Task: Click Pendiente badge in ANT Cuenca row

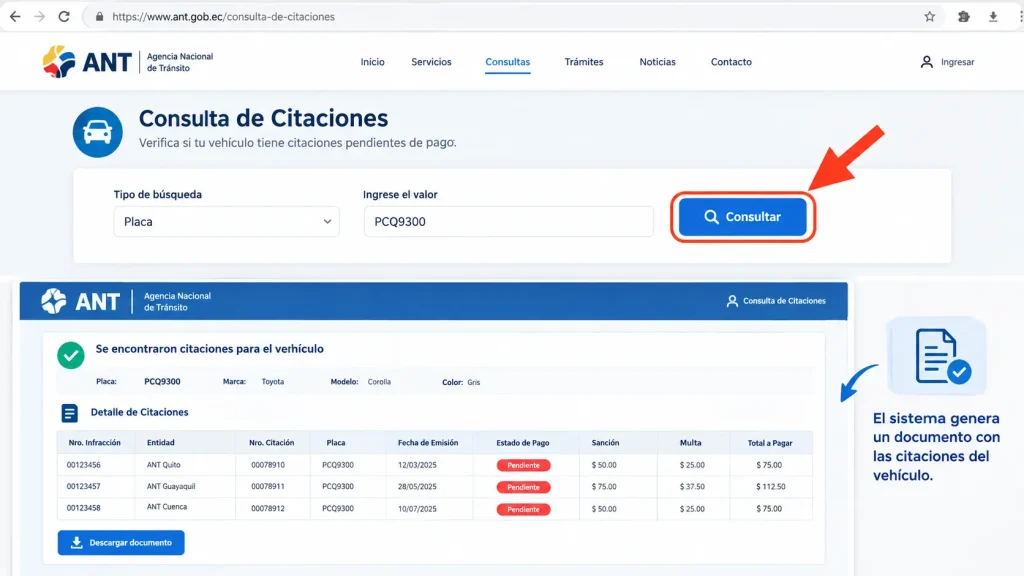Action: tap(523, 509)
